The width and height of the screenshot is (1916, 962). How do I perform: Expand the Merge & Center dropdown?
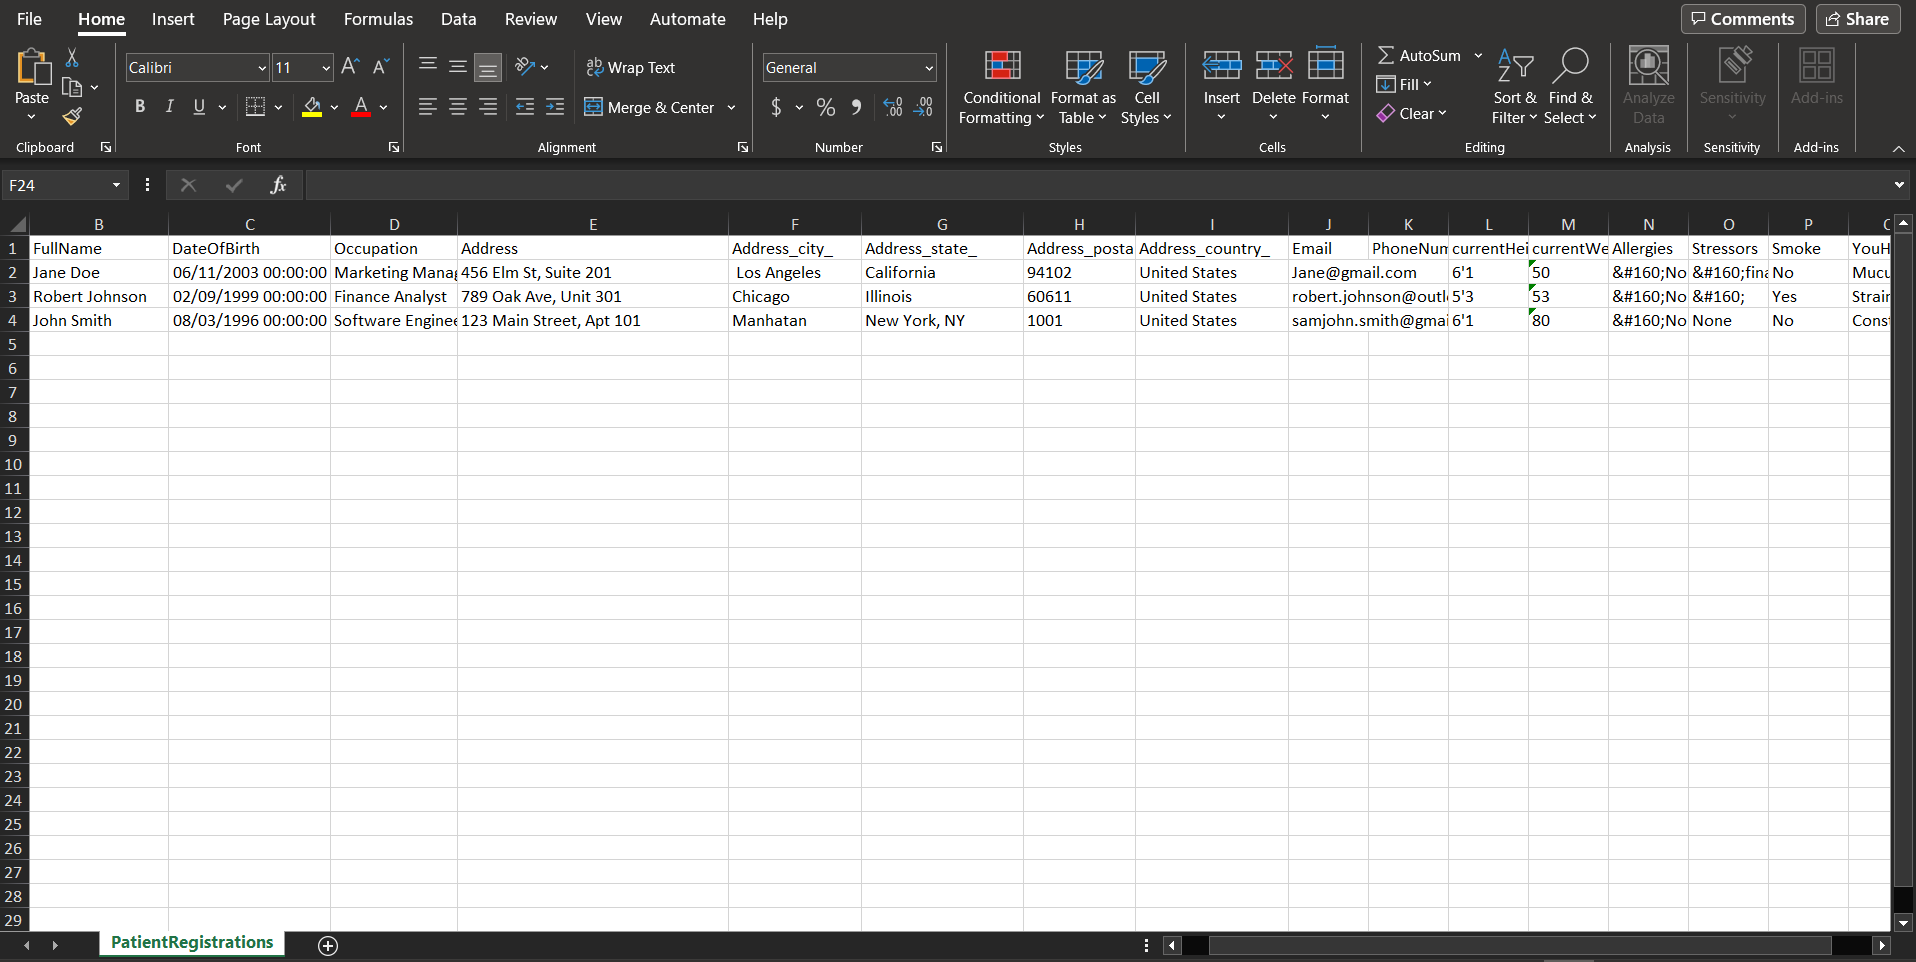732,107
